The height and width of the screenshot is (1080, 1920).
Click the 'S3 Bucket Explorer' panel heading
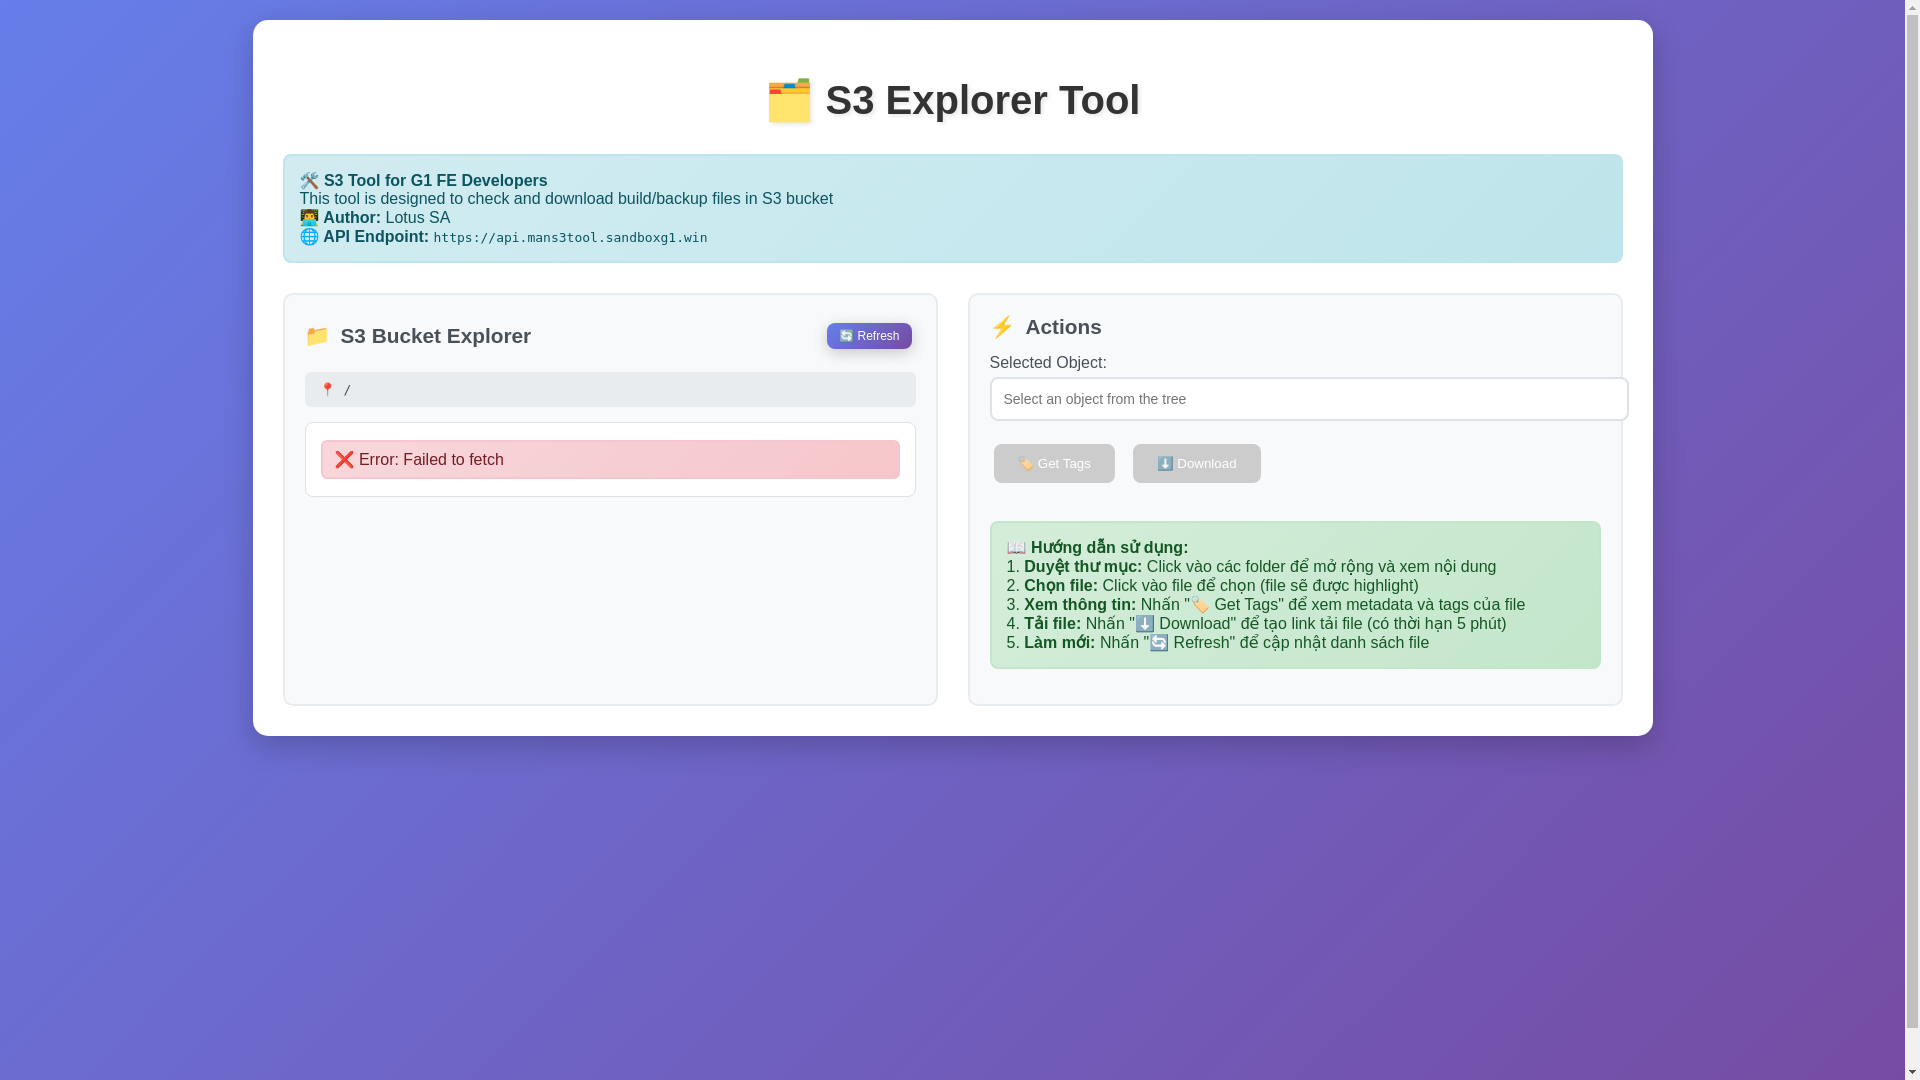pyautogui.click(x=435, y=336)
